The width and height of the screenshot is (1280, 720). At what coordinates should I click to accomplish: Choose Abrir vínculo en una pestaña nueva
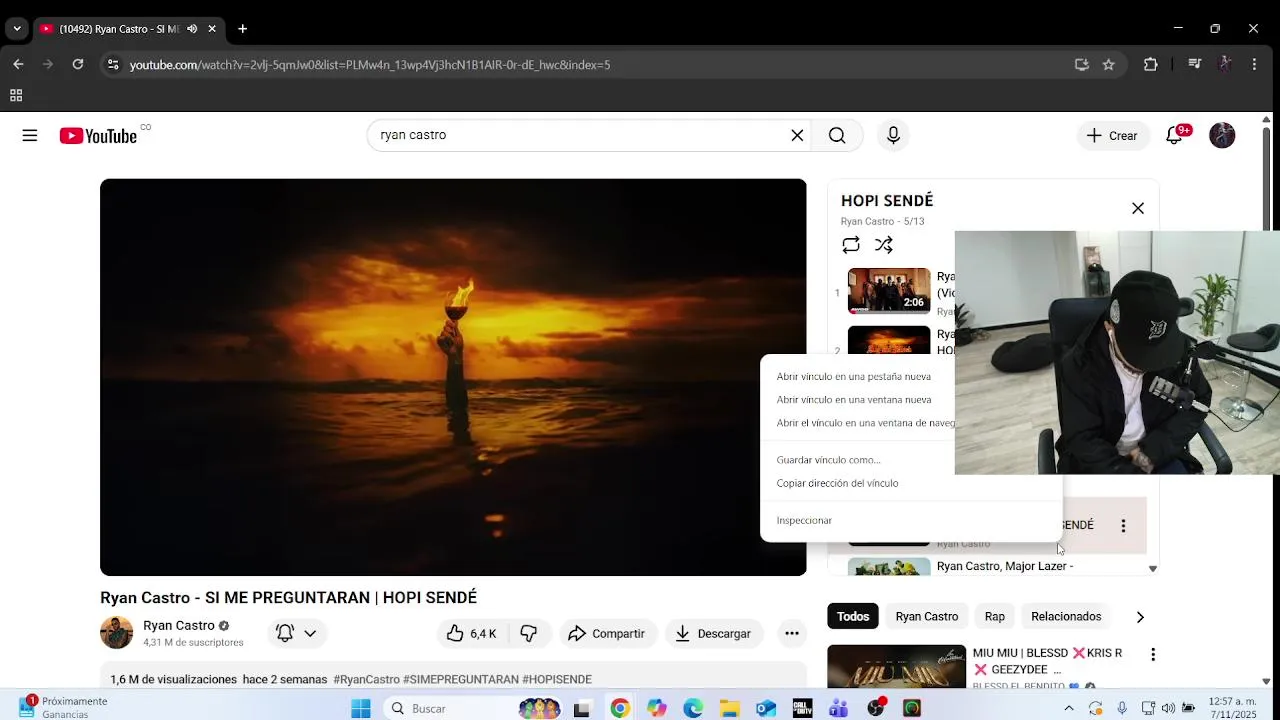[x=853, y=377]
